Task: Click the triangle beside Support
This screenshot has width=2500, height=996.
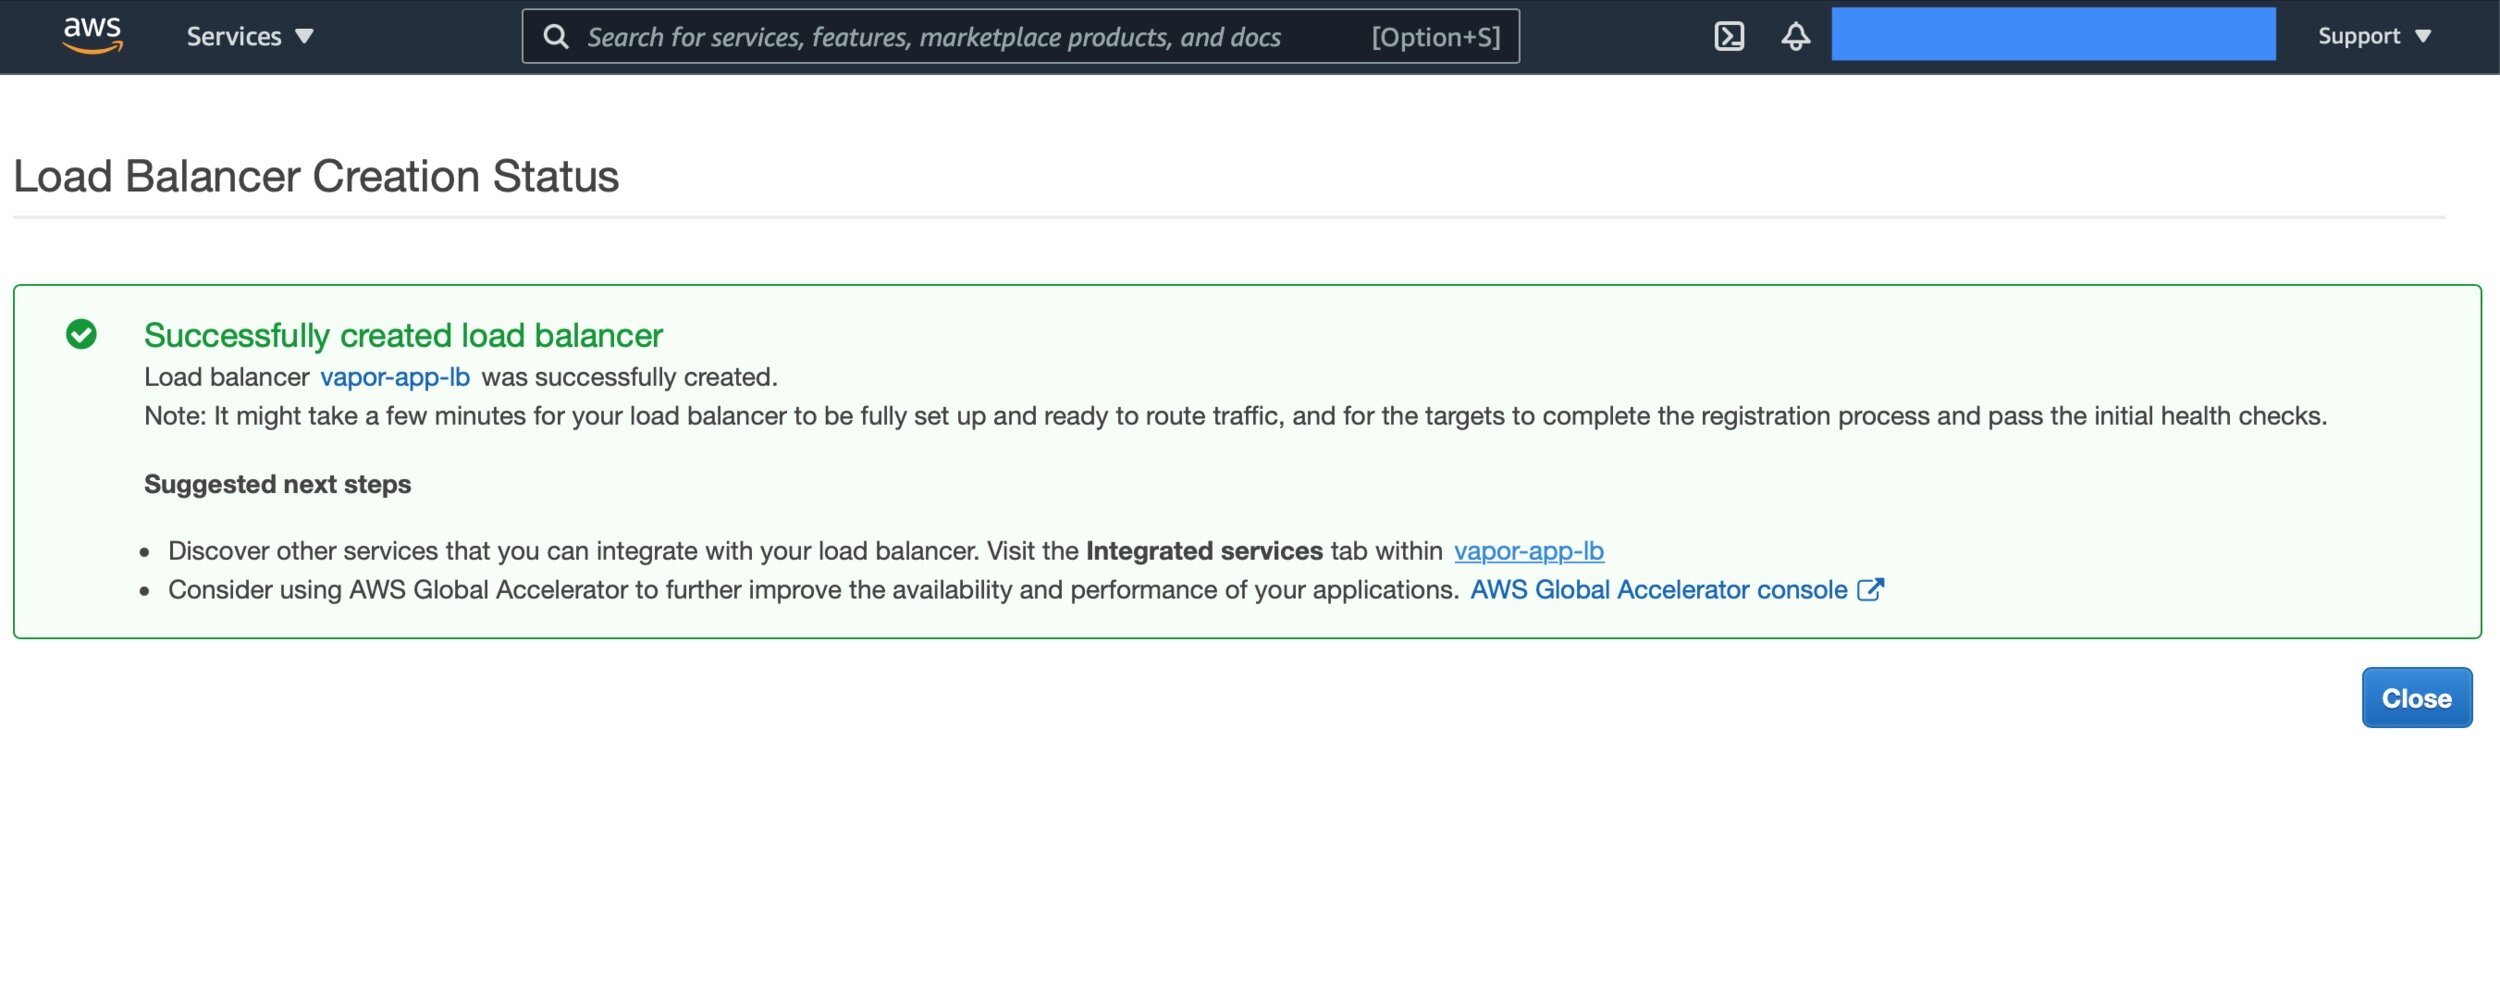Action: tap(2423, 37)
